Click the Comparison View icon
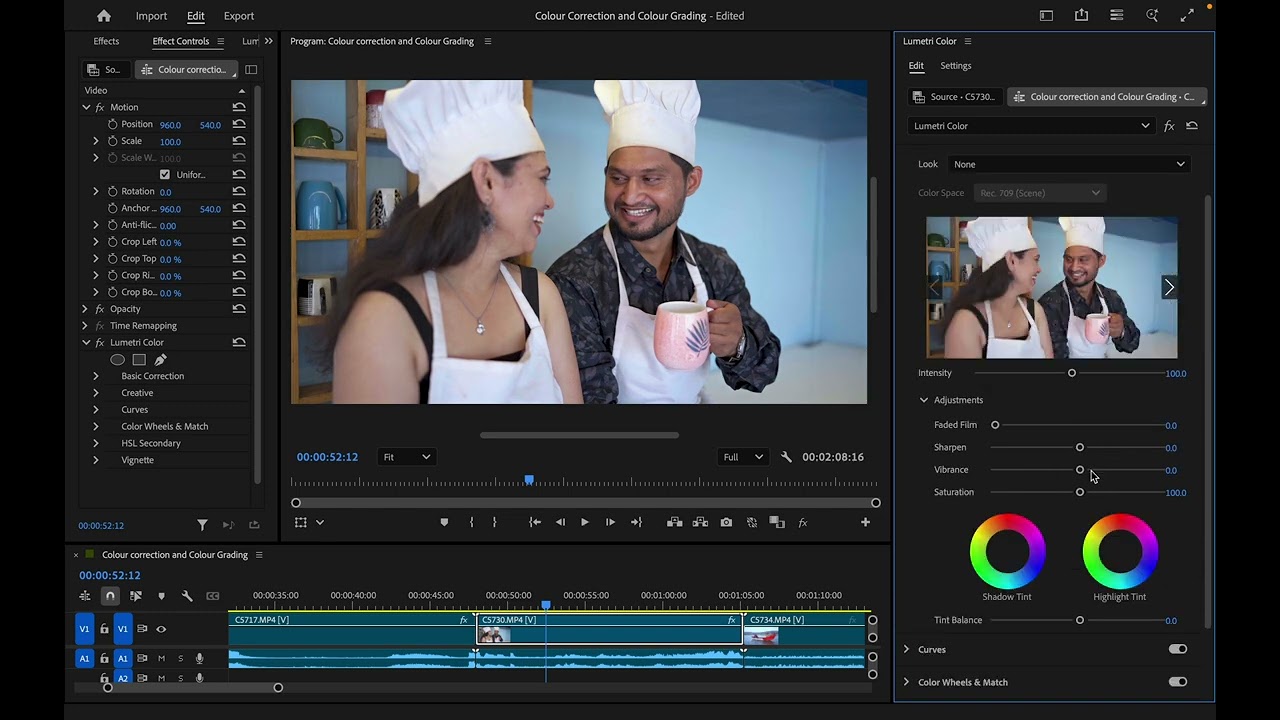 (777, 522)
